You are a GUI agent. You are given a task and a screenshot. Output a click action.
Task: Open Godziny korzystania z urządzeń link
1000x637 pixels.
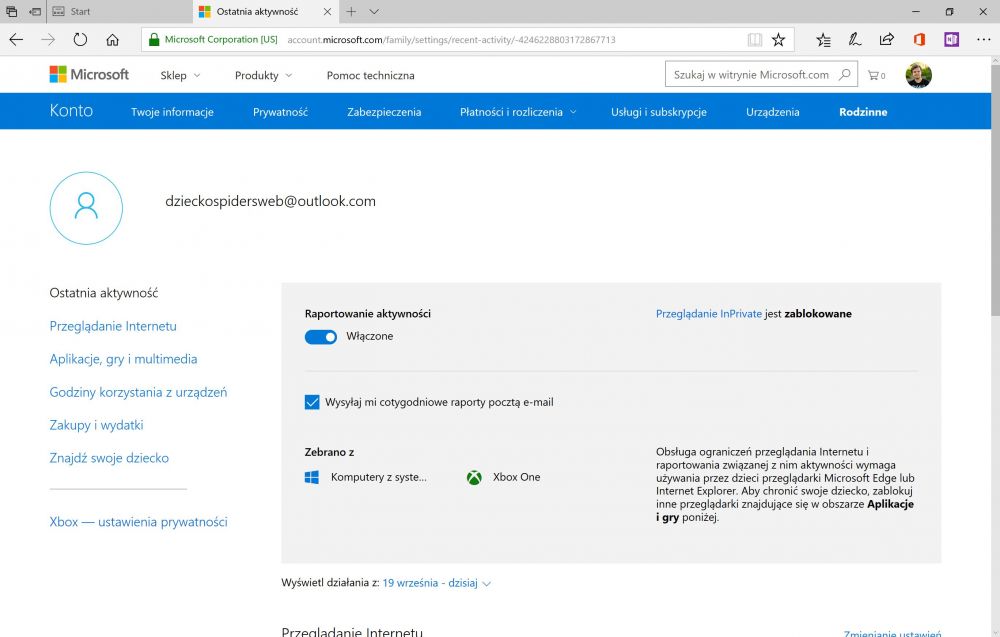click(x=138, y=392)
